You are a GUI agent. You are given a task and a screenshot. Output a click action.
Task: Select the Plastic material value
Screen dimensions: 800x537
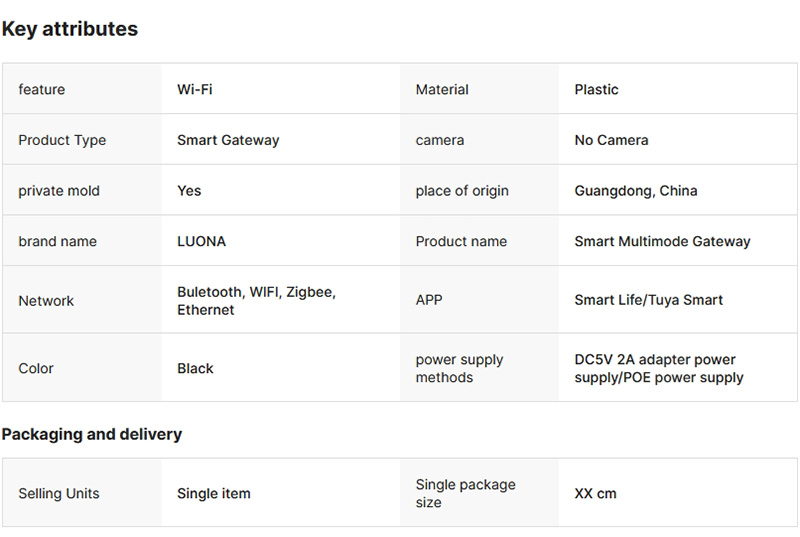tap(596, 89)
